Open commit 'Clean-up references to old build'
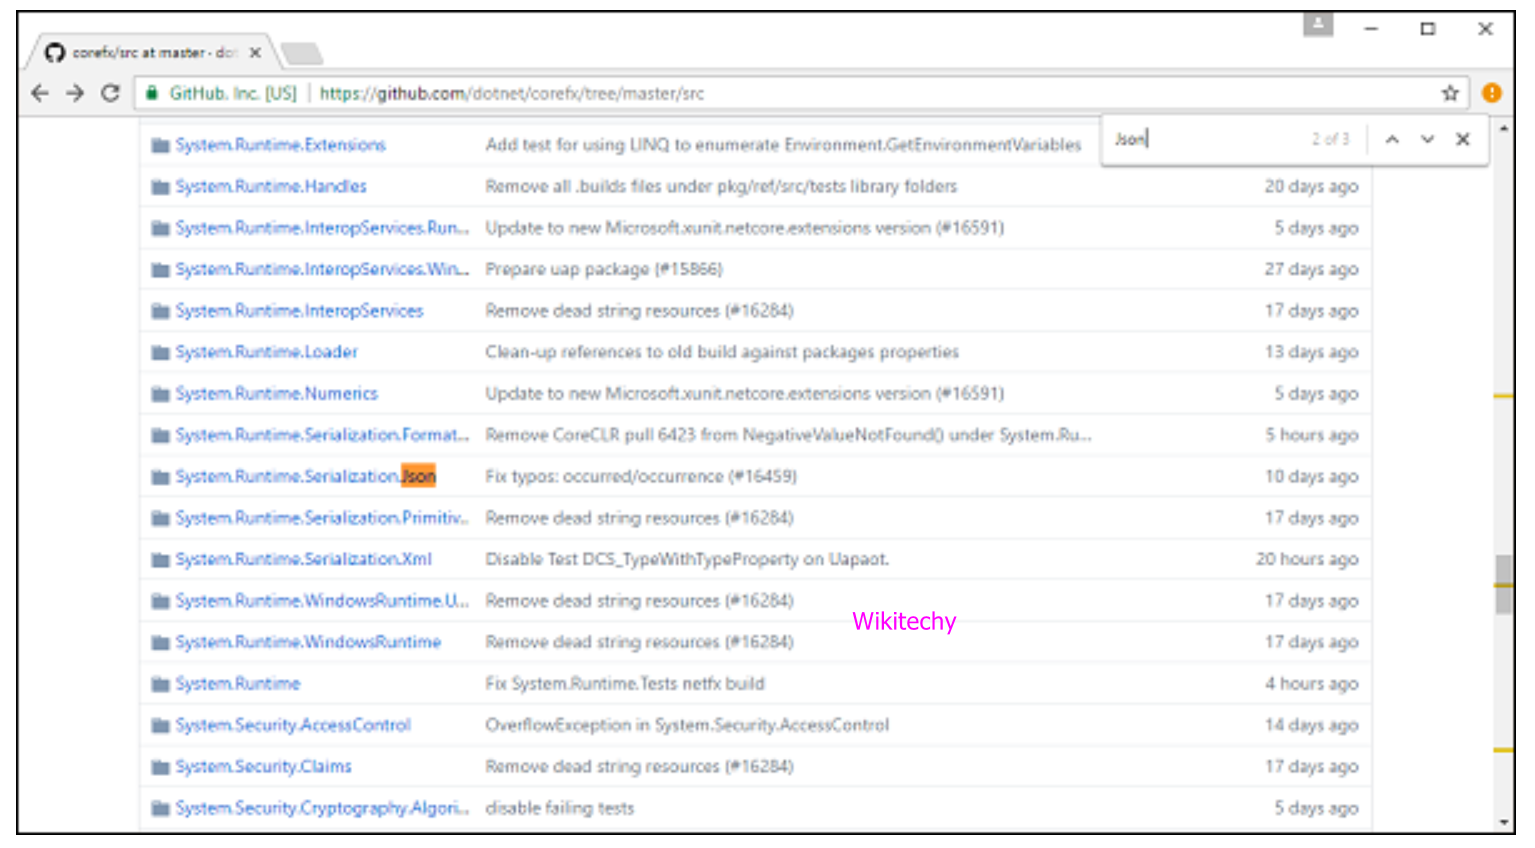 point(722,352)
